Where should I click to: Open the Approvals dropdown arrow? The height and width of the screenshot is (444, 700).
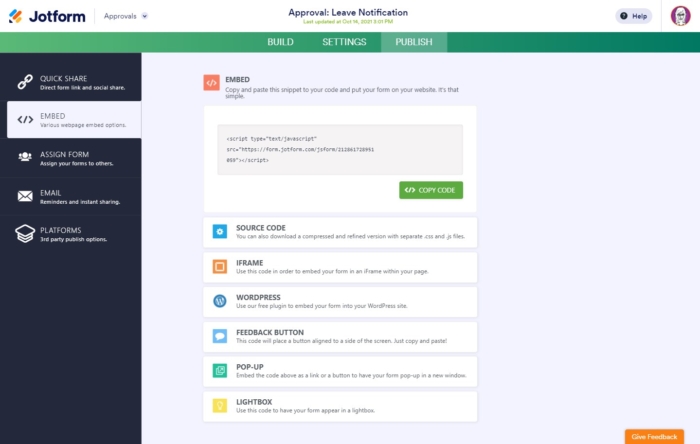pos(145,16)
